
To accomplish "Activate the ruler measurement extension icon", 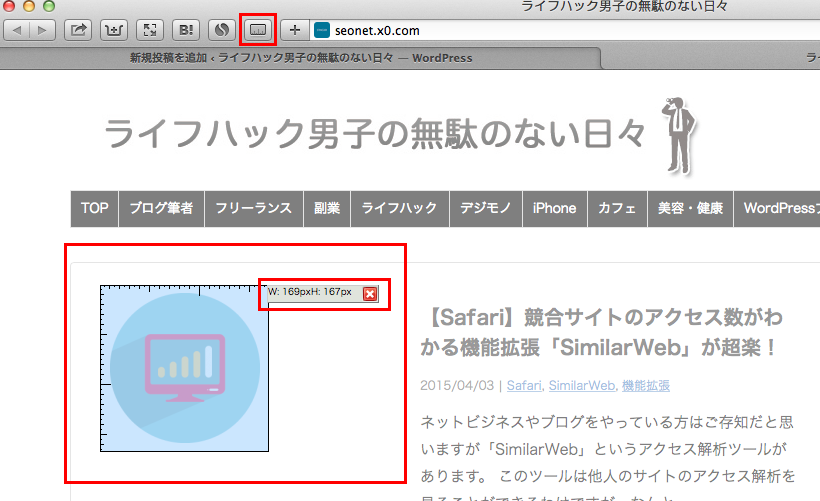I will pos(258,30).
